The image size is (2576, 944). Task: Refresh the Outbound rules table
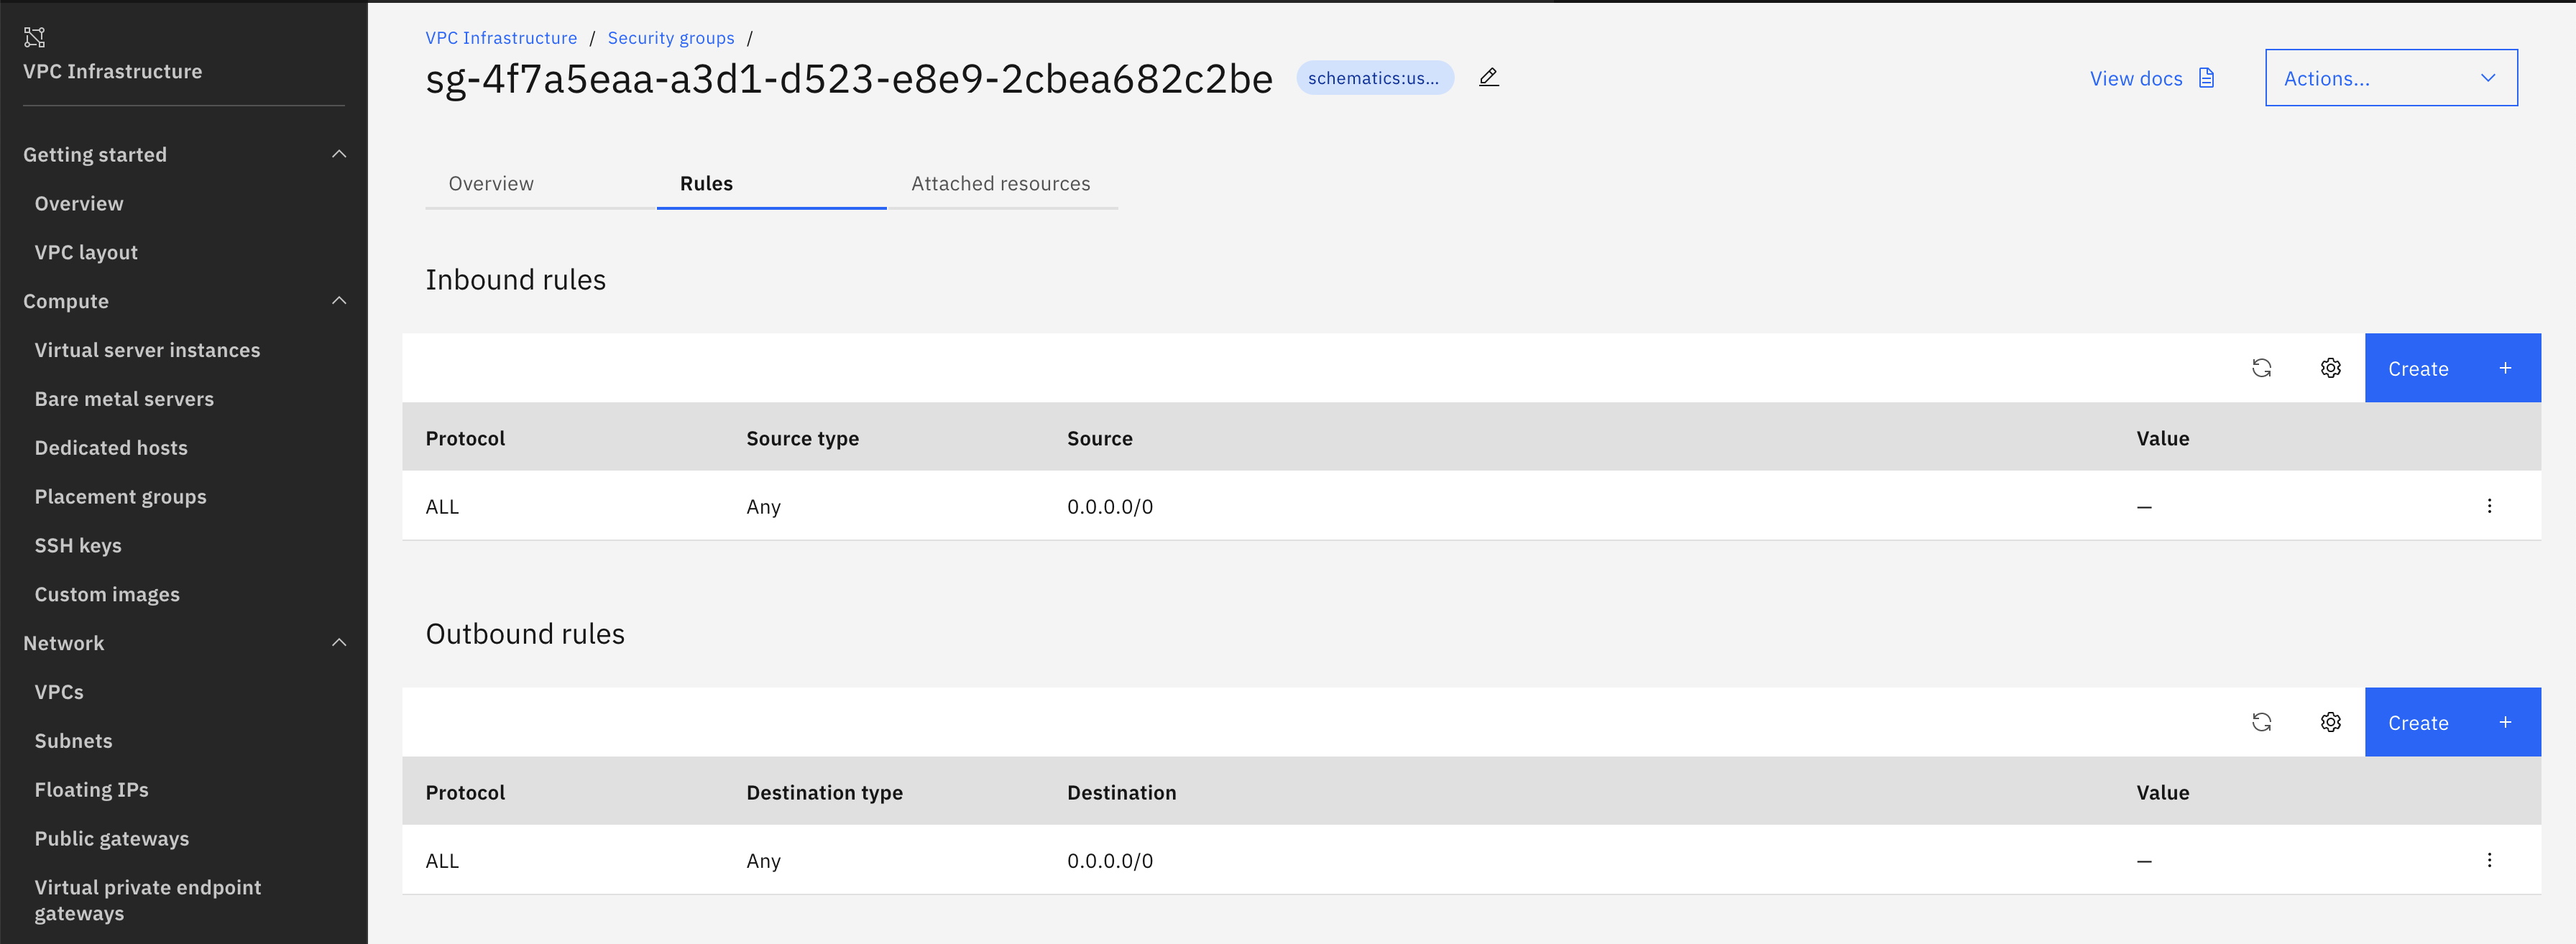pyautogui.click(x=2261, y=722)
